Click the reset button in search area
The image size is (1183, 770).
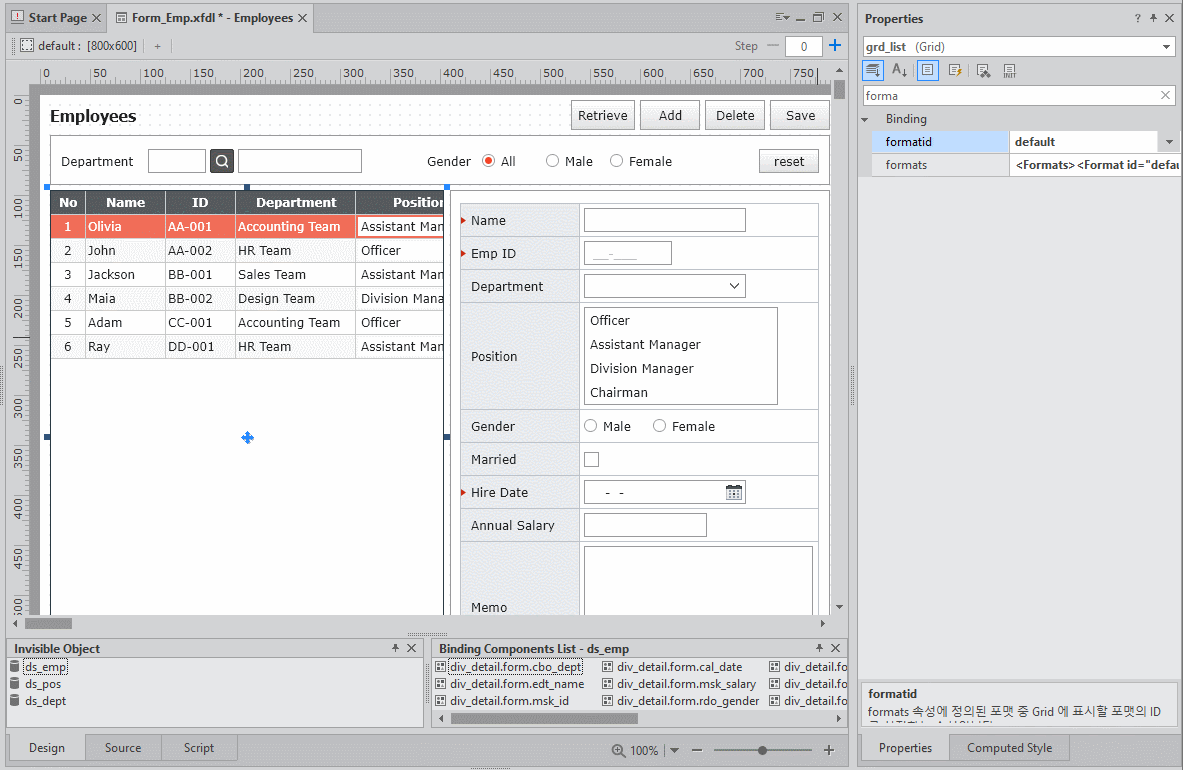click(x=788, y=161)
